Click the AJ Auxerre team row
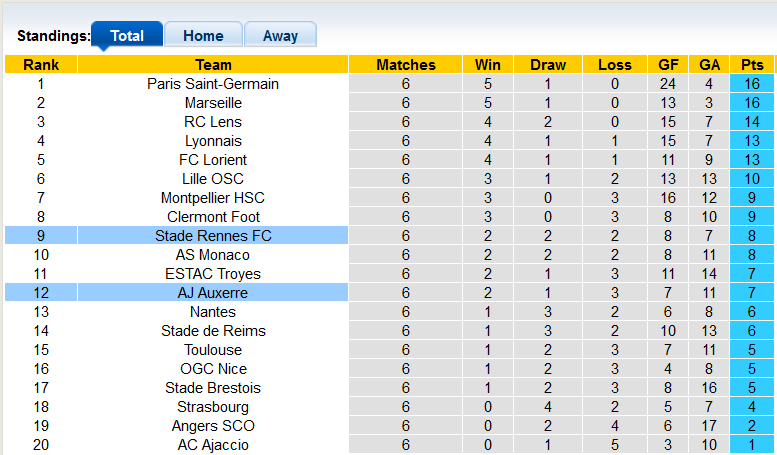 (213, 293)
